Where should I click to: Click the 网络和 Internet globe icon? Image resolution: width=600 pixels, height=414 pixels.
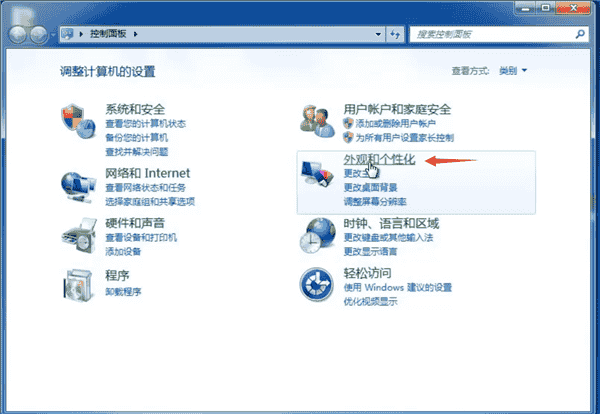[x=77, y=185]
